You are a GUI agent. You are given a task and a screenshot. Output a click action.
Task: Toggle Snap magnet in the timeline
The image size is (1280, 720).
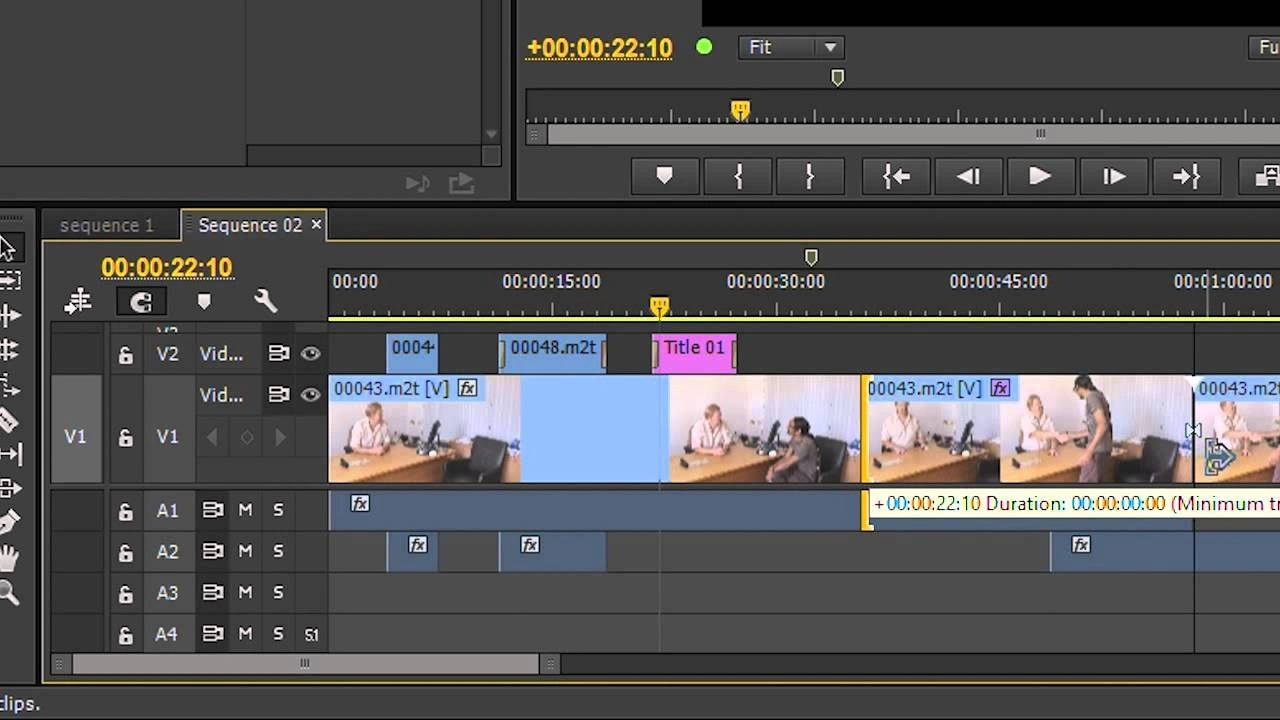[x=141, y=301]
